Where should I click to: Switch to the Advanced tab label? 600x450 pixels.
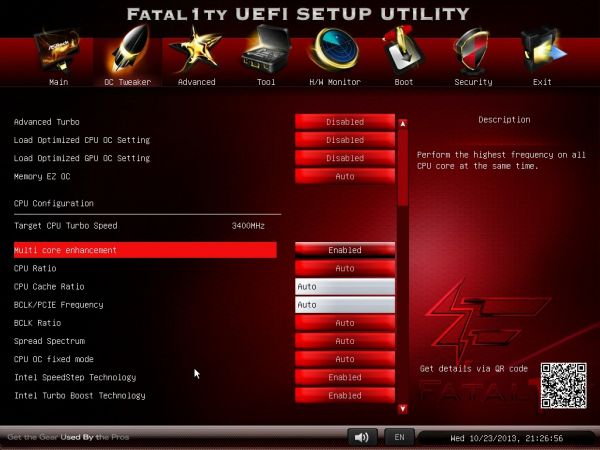click(197, 82)
